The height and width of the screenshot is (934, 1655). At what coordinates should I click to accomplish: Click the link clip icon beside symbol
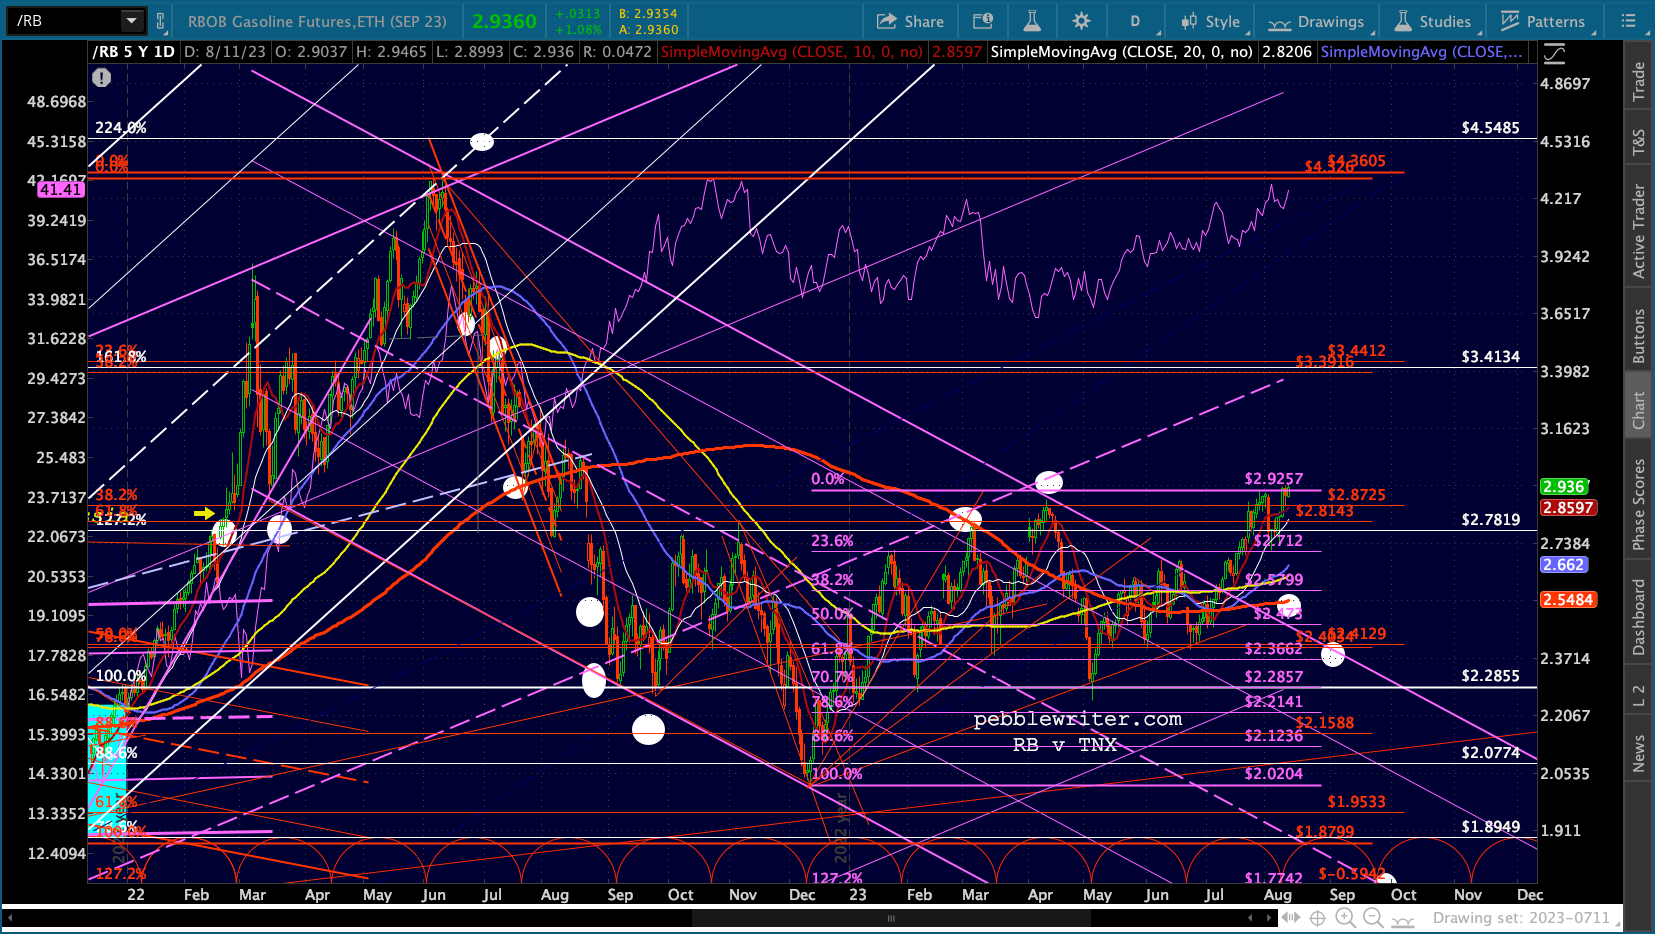[160, 21]
